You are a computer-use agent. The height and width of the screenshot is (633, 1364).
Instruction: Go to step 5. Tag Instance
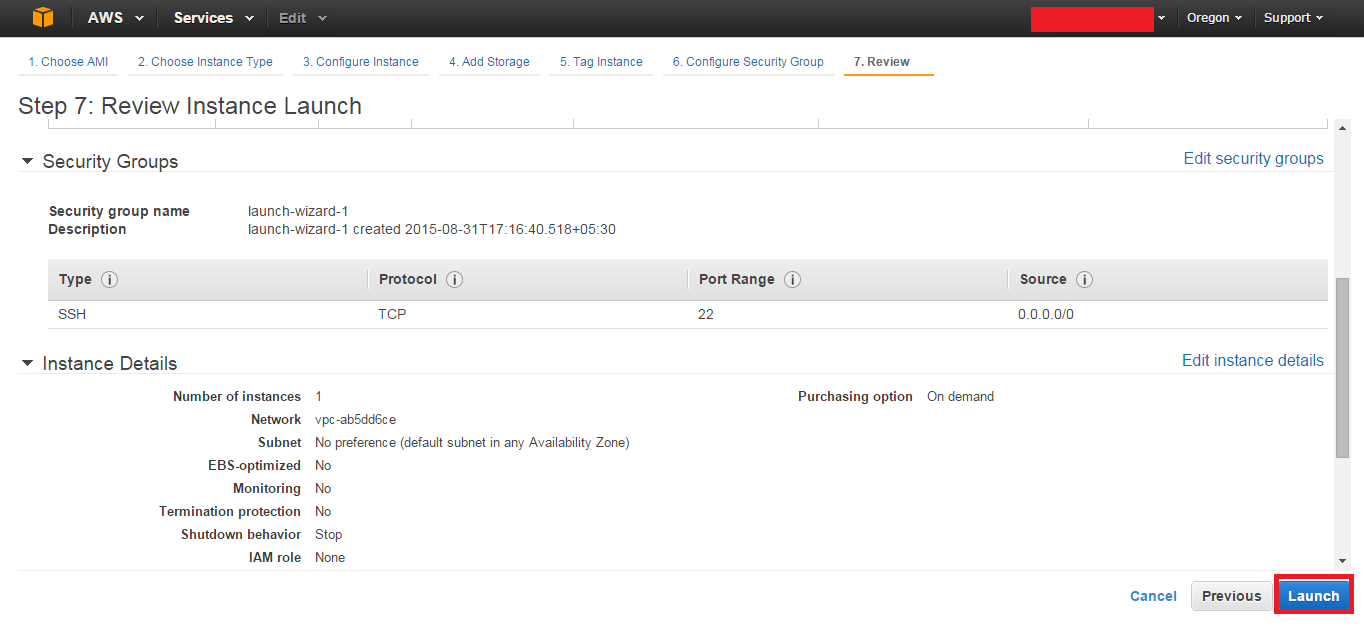pos(601,62)
